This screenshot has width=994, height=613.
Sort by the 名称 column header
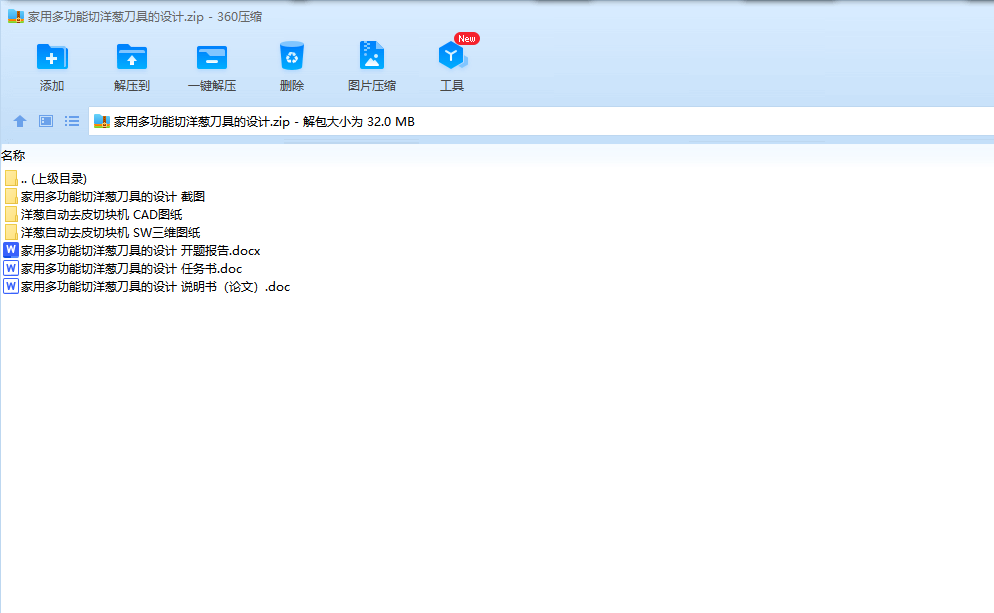click(13, 155)
